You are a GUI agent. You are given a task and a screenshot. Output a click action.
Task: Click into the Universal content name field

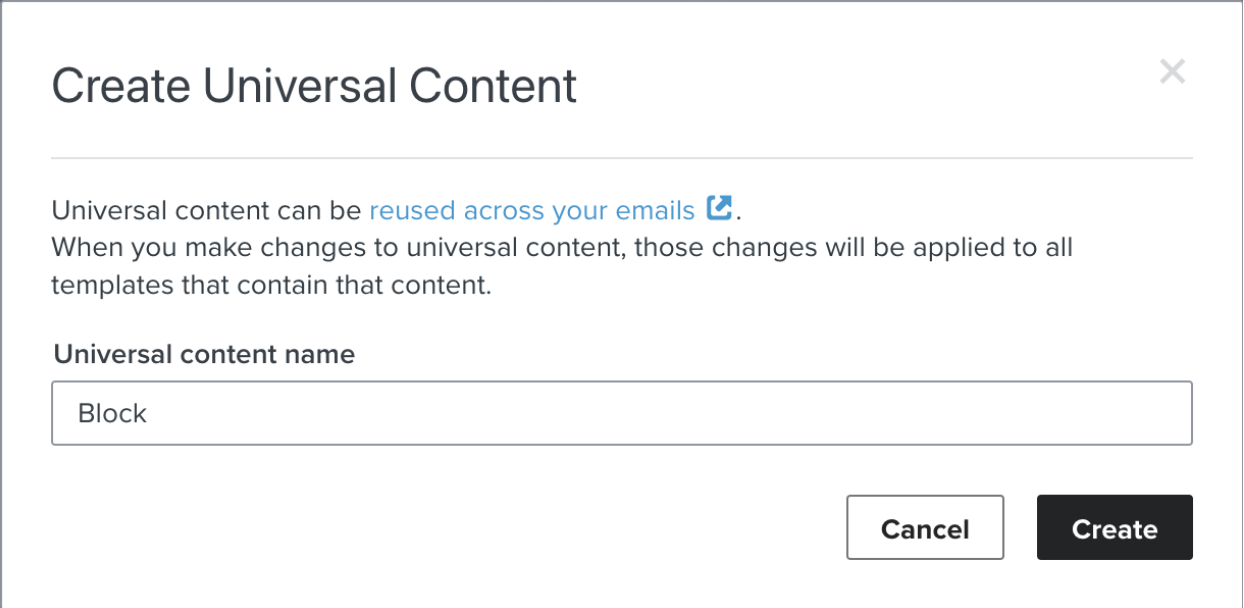[620, 413]
